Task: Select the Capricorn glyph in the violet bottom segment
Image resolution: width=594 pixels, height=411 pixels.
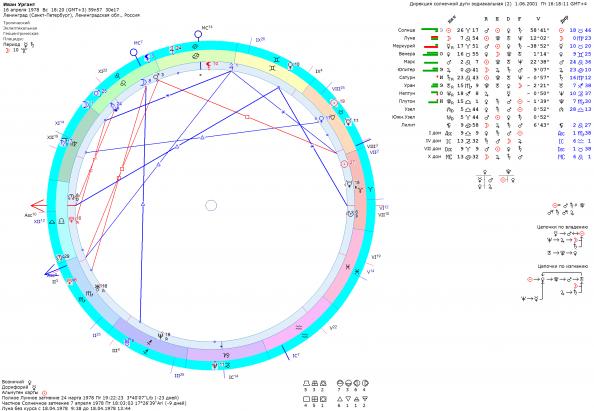Action: 226,356
